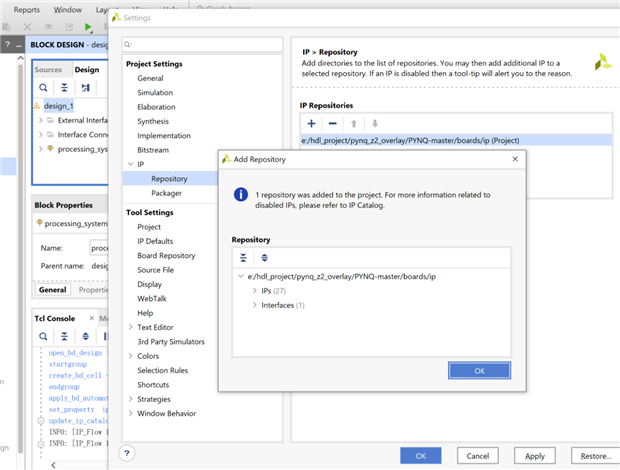This screenshot has height=470, width=620.
Task: Click Apply in Settings dialog
Action: coord(535,456)
